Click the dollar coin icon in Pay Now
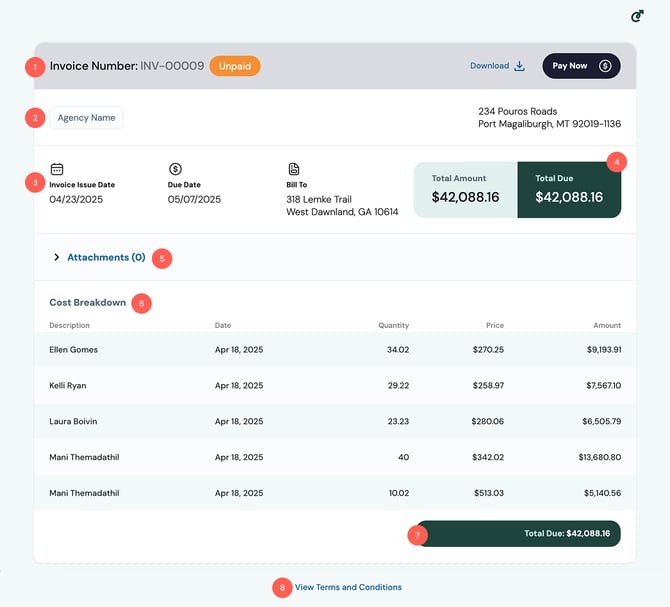 pyautogui.click(x=605, y=66)
